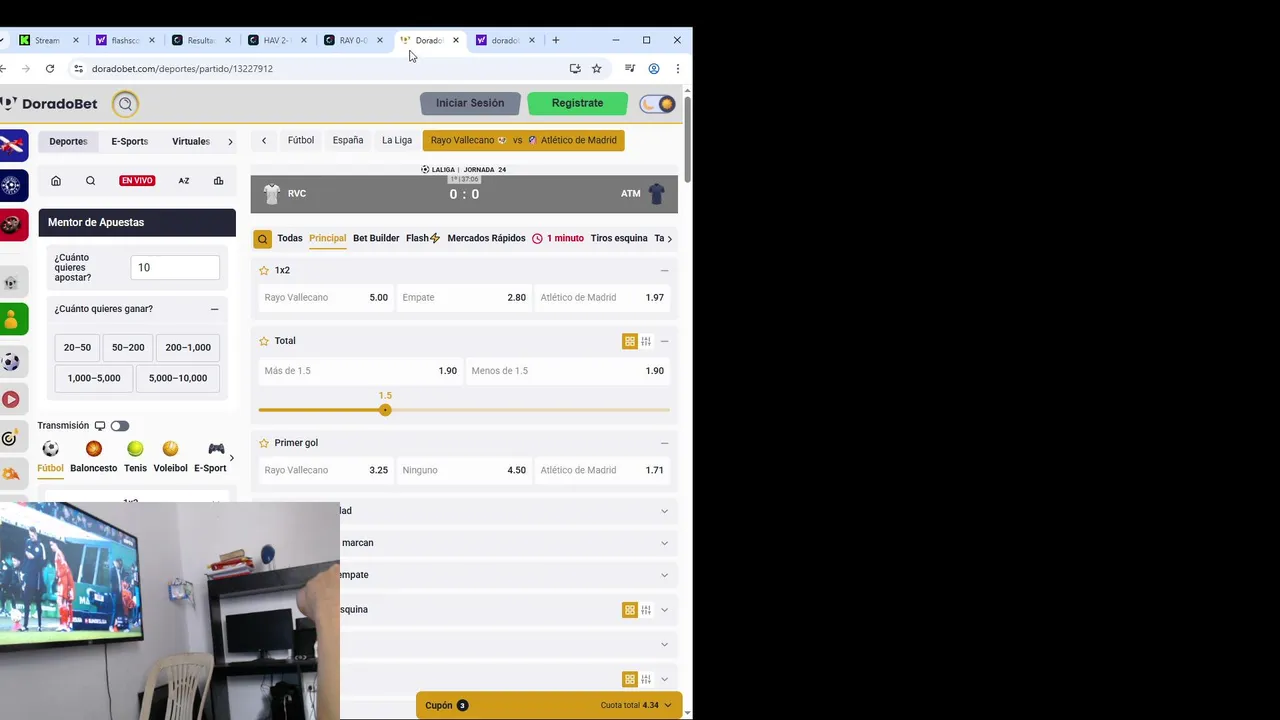1280x720 pixels.
Task: Favorite the 1x2 market star
Action: 264,270
